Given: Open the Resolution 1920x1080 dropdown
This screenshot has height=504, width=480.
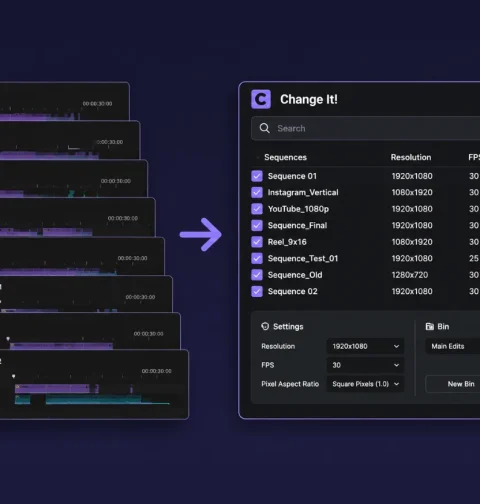Looking at the screenshot, I should (x=365, y=346).
